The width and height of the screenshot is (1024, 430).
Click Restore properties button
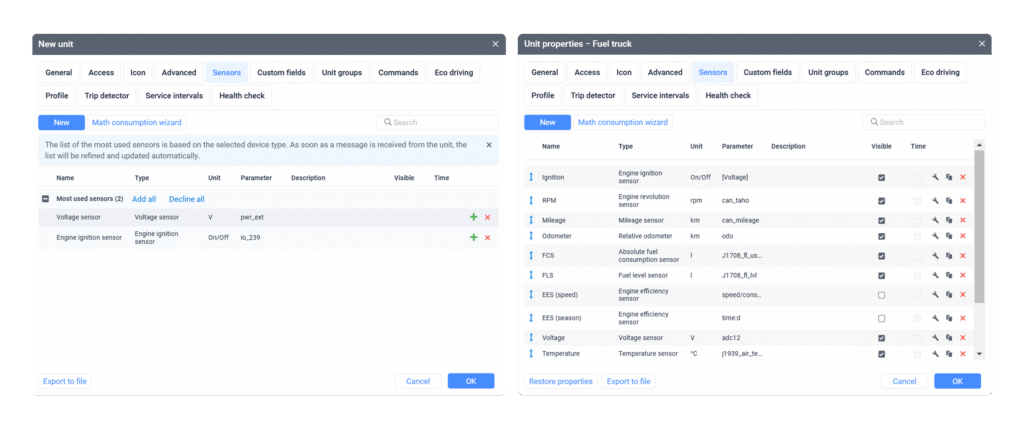pyautogui.click(x=560, y=381)
